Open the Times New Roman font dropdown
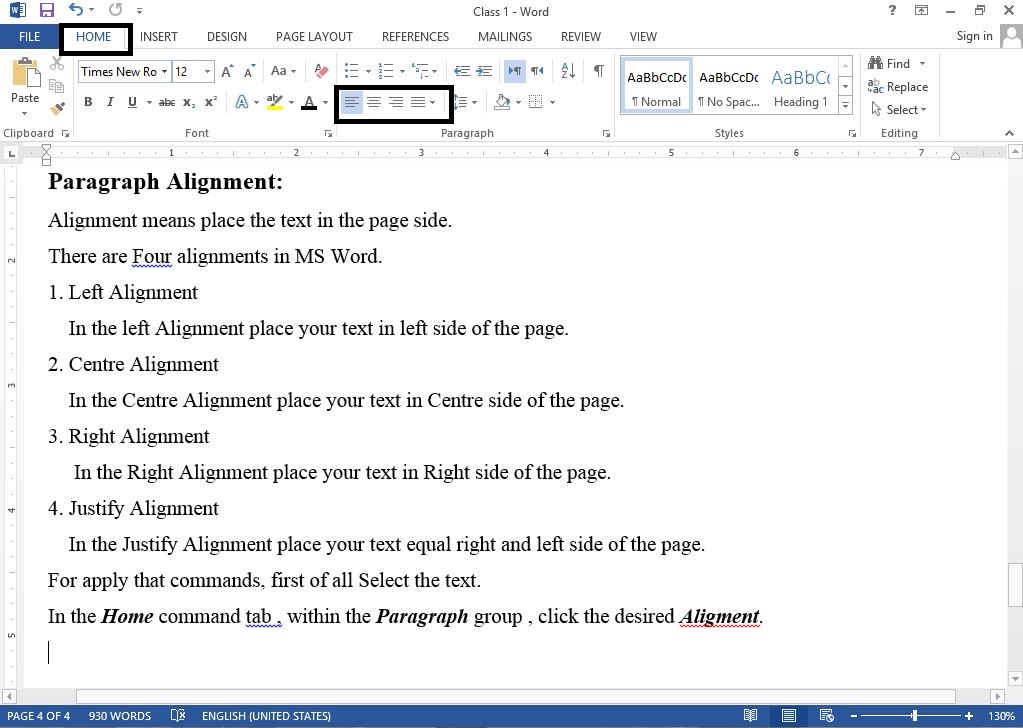Screen dimensions: 1023x728 click(165, 71)
